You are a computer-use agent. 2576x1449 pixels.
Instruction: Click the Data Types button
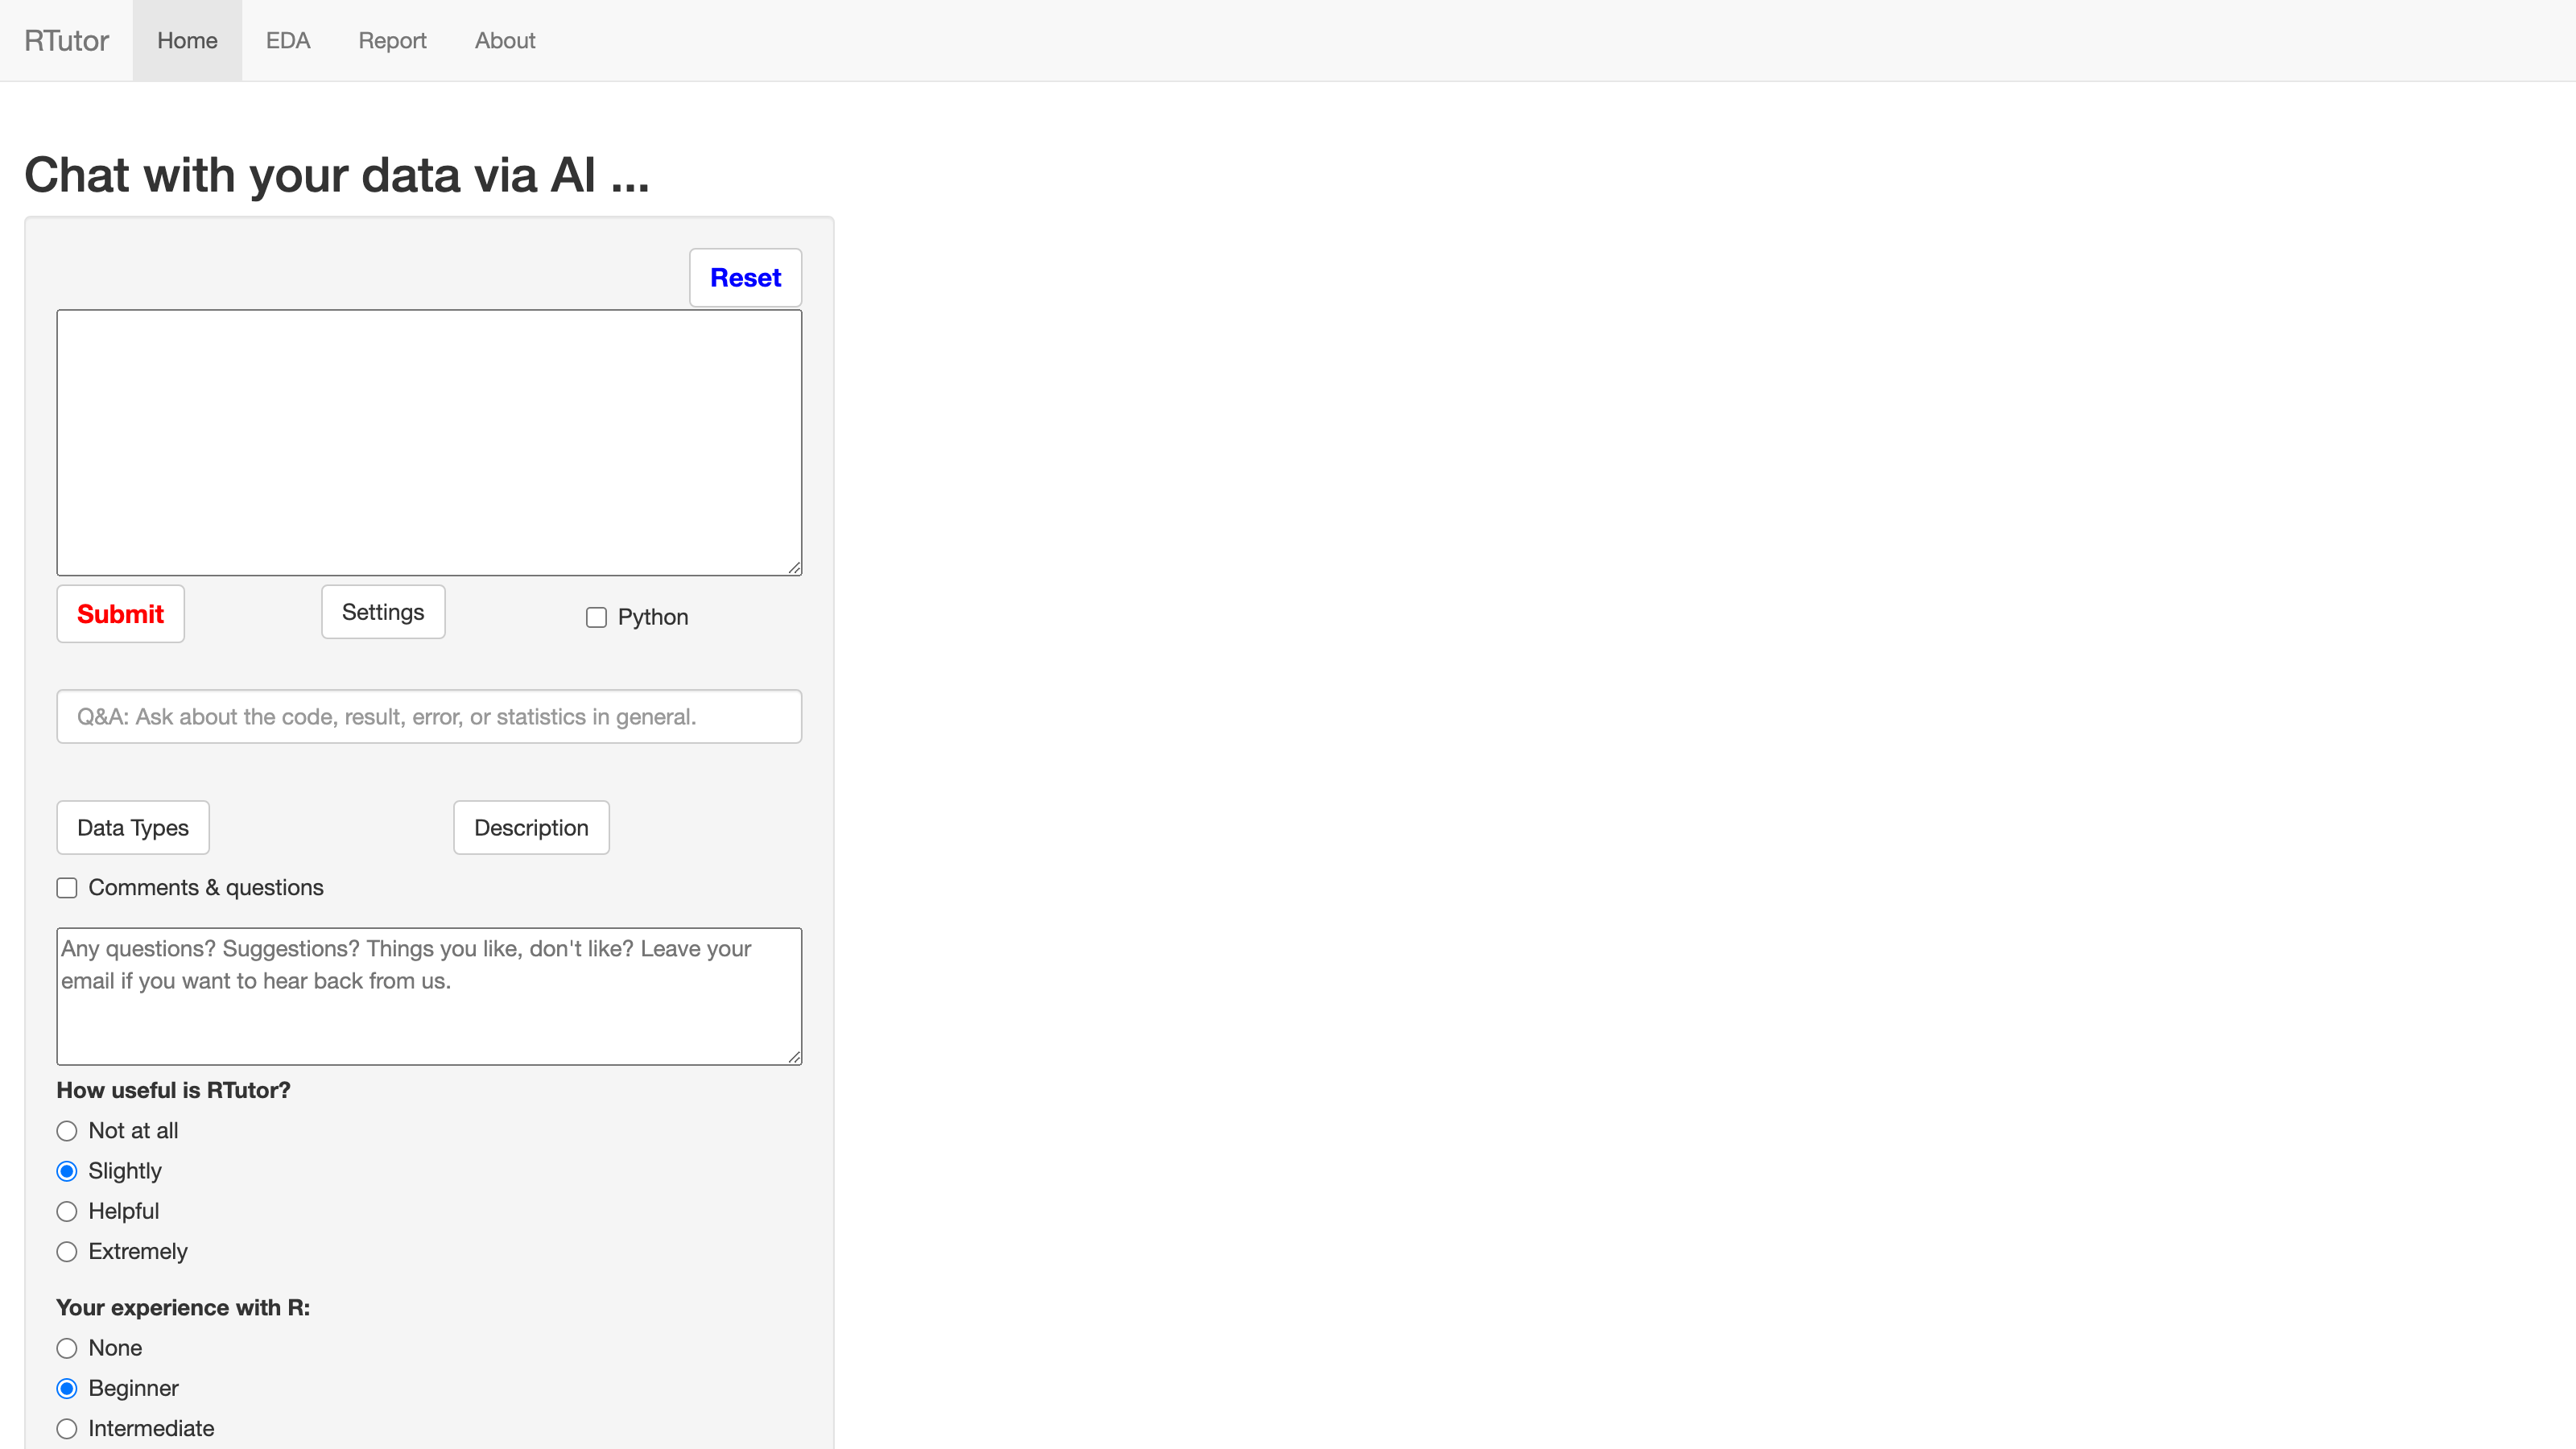[134, 826]
